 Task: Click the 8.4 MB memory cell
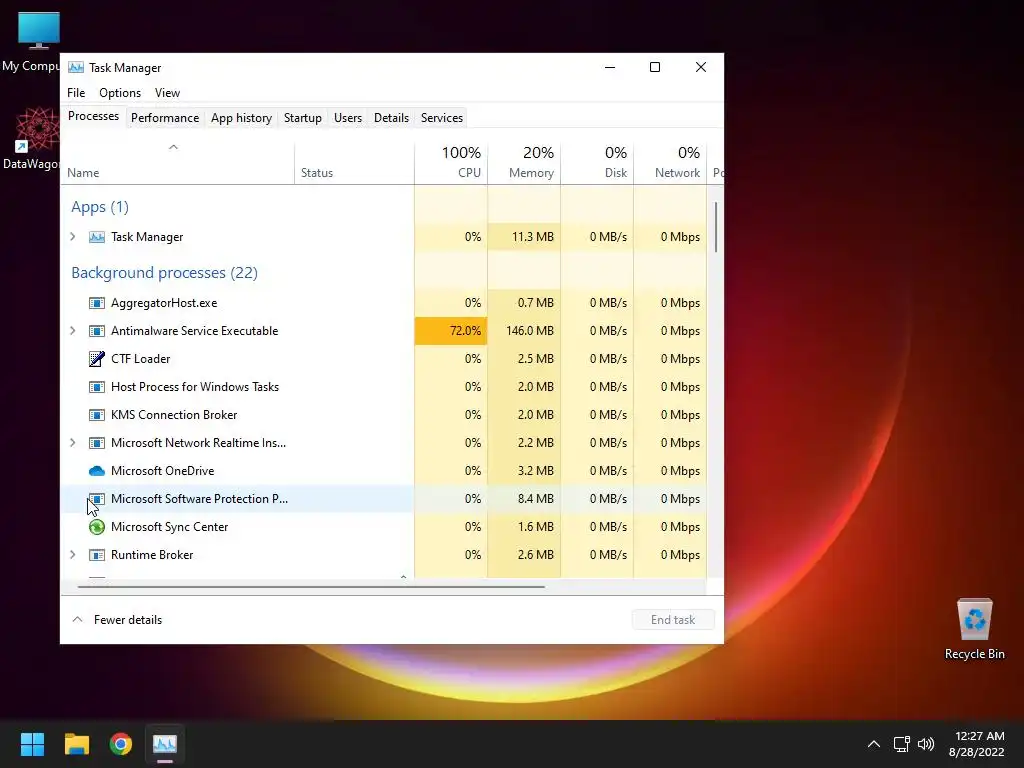tap(524, 499)
